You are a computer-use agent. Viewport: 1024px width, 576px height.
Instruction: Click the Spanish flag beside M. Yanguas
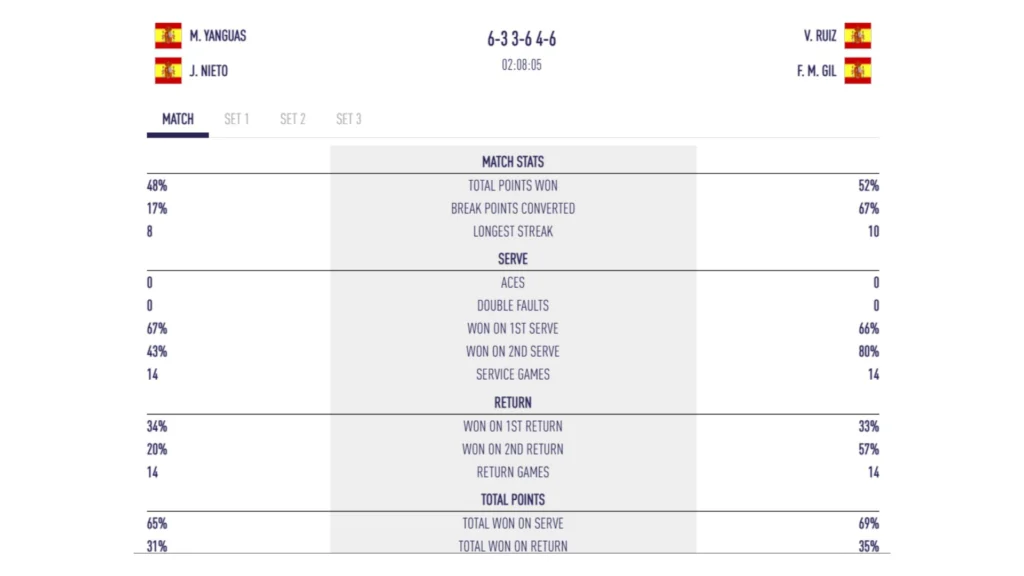168,36
